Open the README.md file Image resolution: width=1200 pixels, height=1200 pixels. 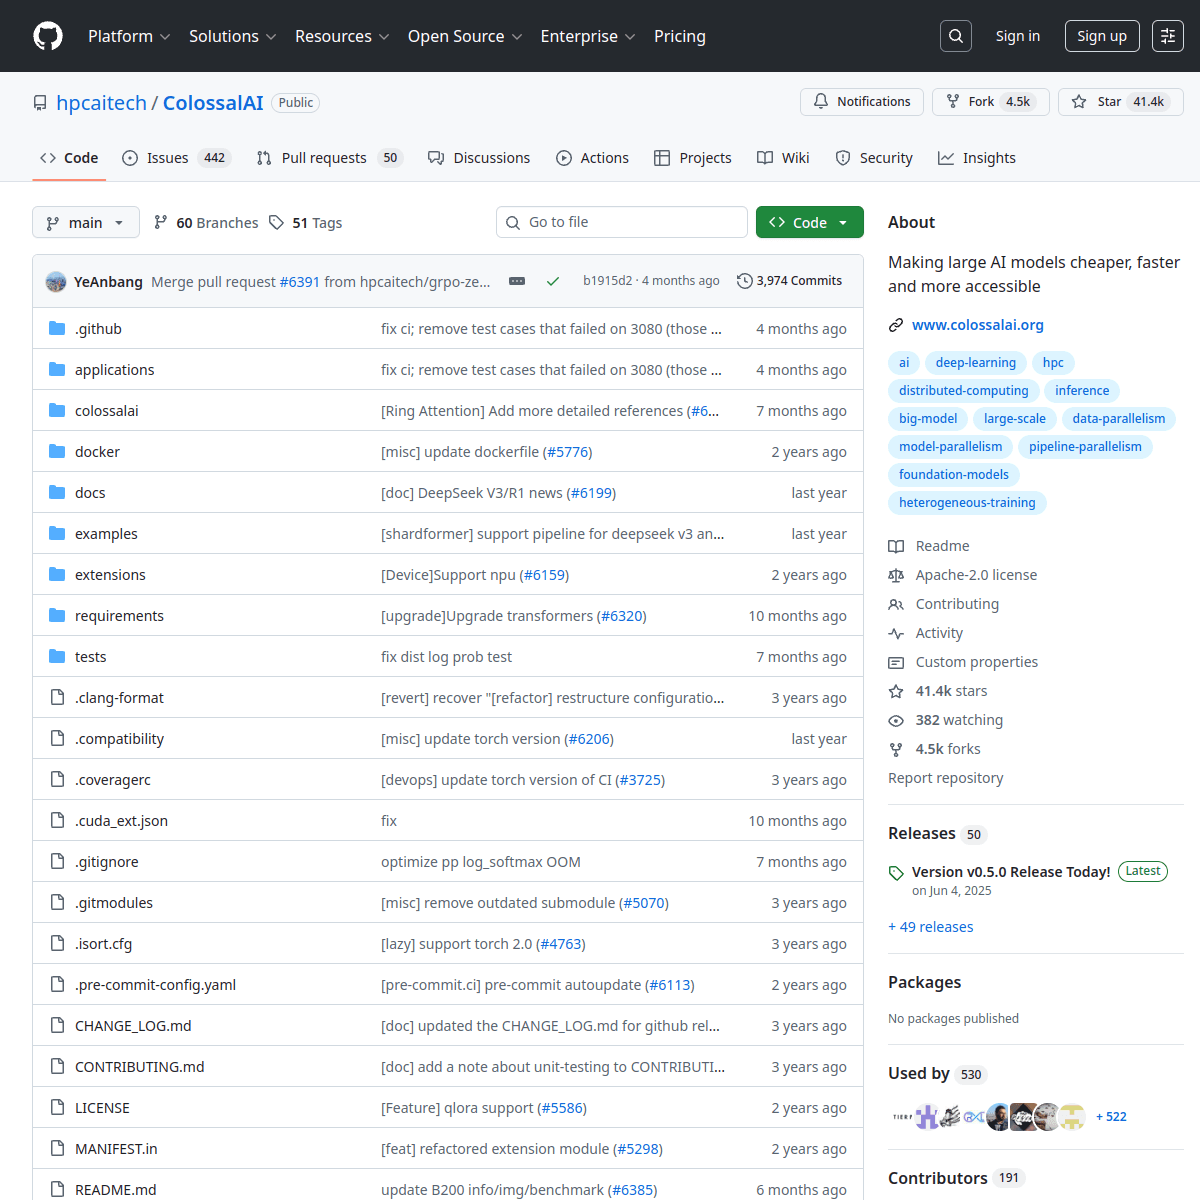tap(116, 1190)
